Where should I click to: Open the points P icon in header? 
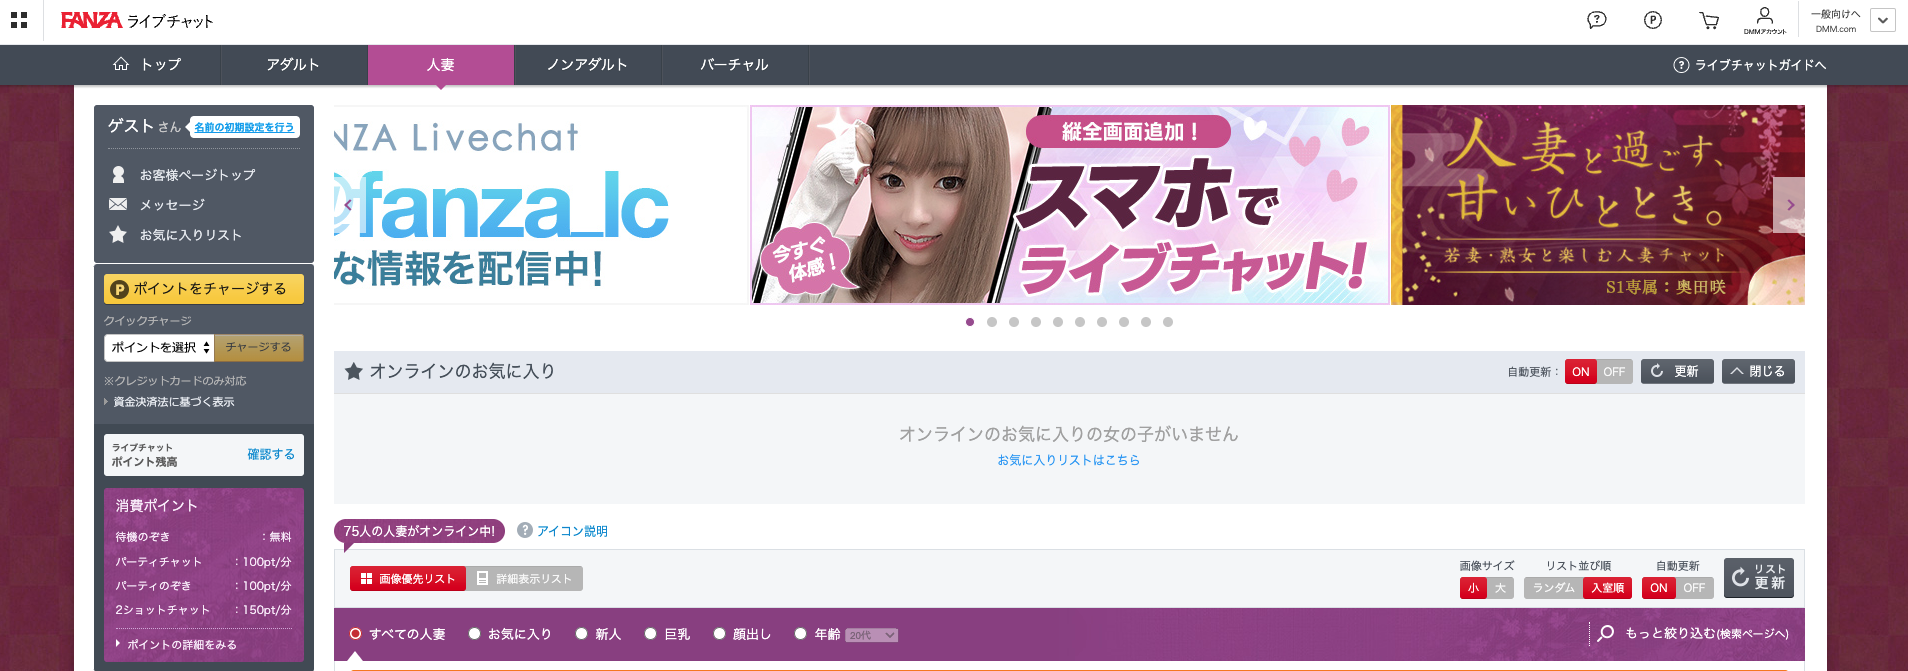(x=1653, y=20)
